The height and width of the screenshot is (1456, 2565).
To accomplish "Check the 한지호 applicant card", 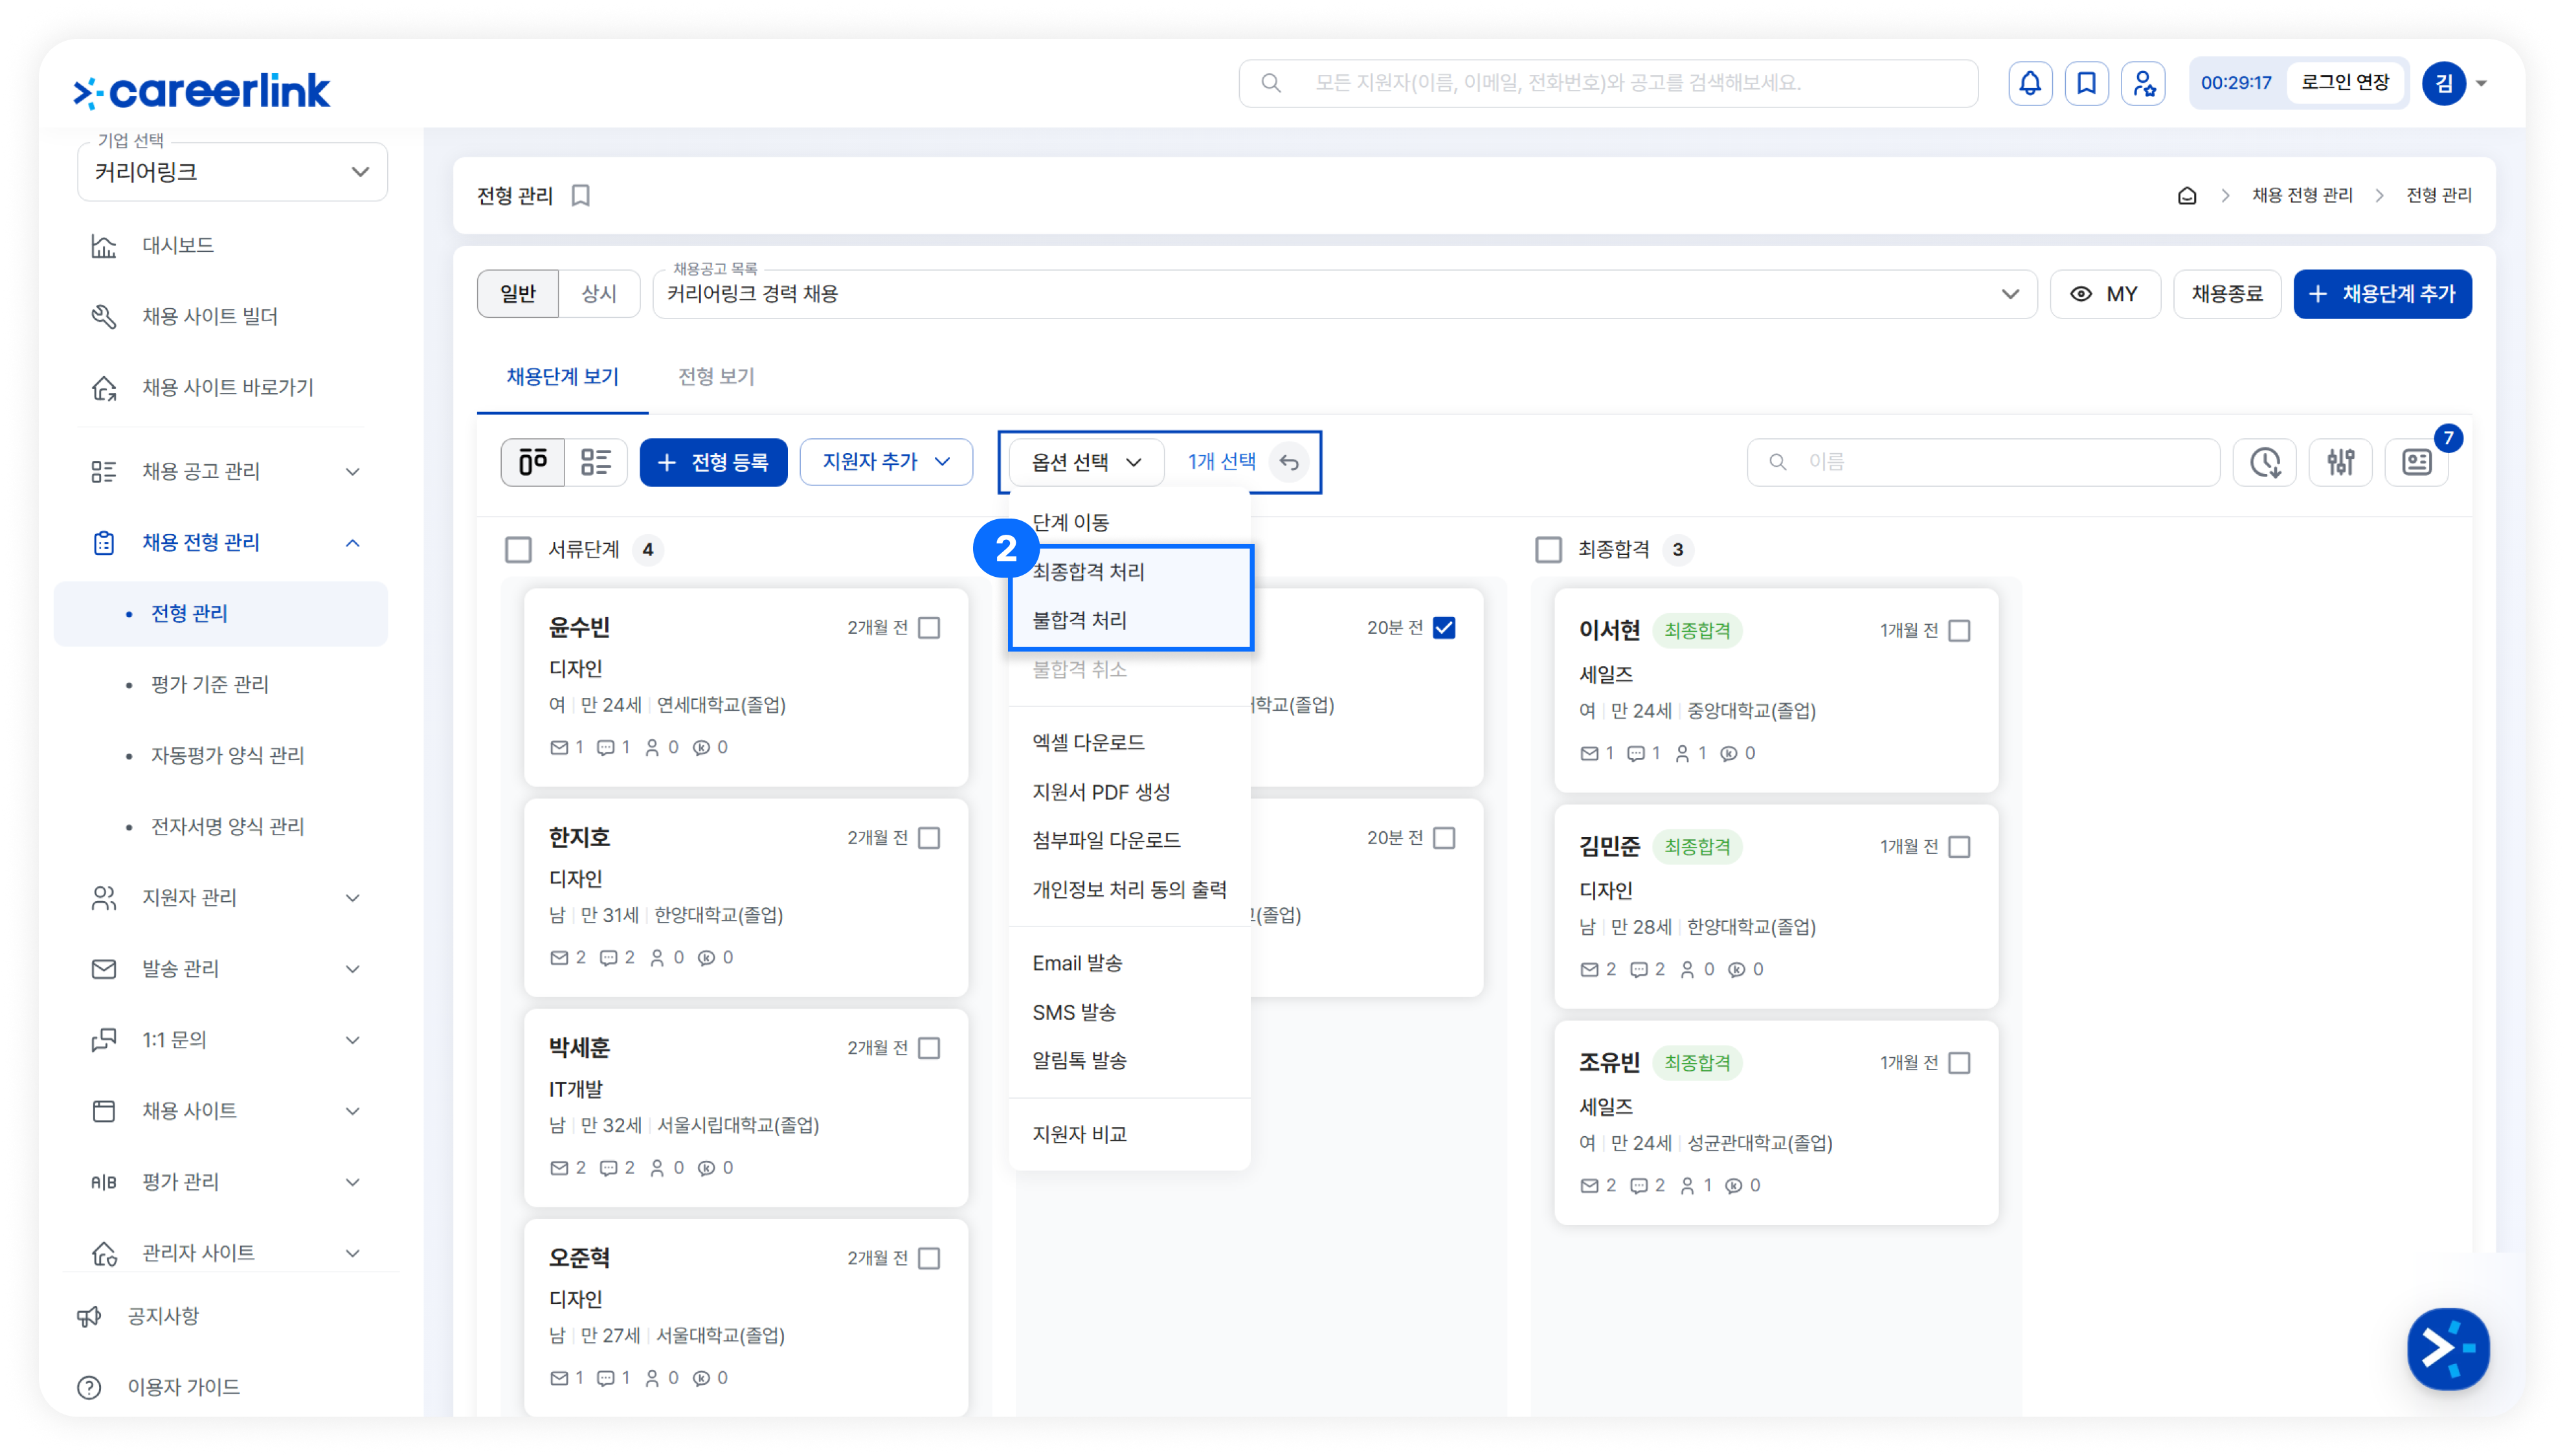I will tap(929, 838).
